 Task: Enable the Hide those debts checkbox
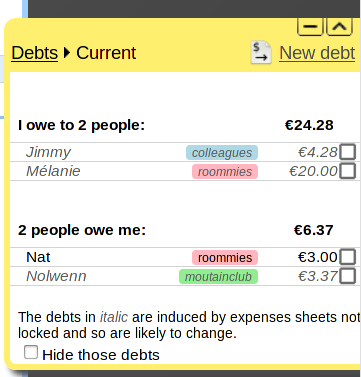click(x=31, y=352)
